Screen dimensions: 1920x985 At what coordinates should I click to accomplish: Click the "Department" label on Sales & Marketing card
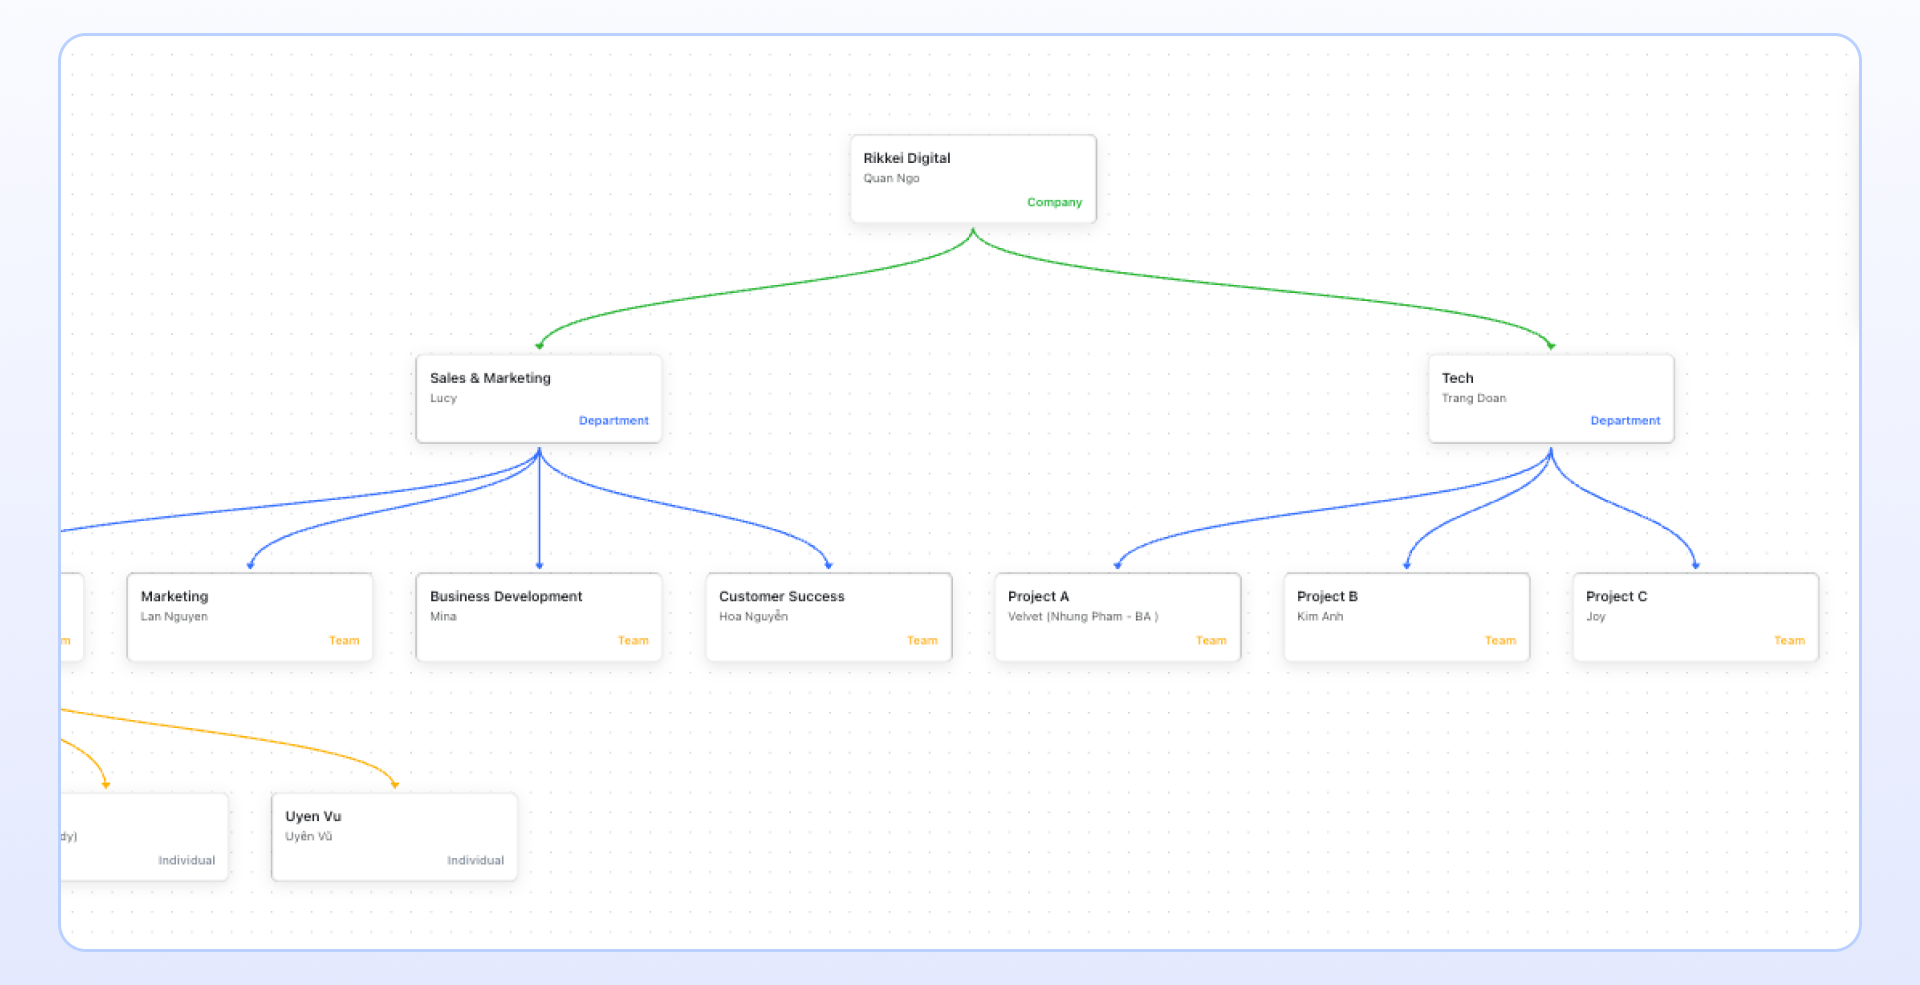pos(614,421)
